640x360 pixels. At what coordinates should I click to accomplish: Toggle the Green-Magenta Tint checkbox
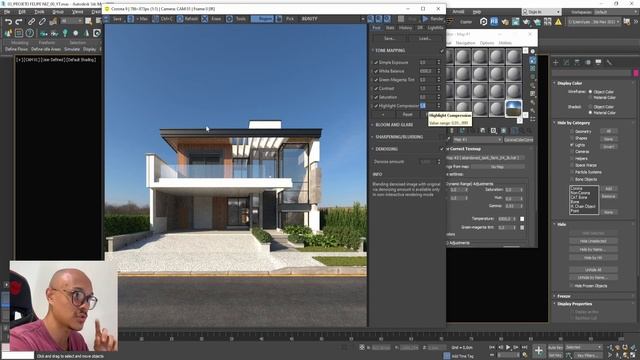tap(376, 80)
